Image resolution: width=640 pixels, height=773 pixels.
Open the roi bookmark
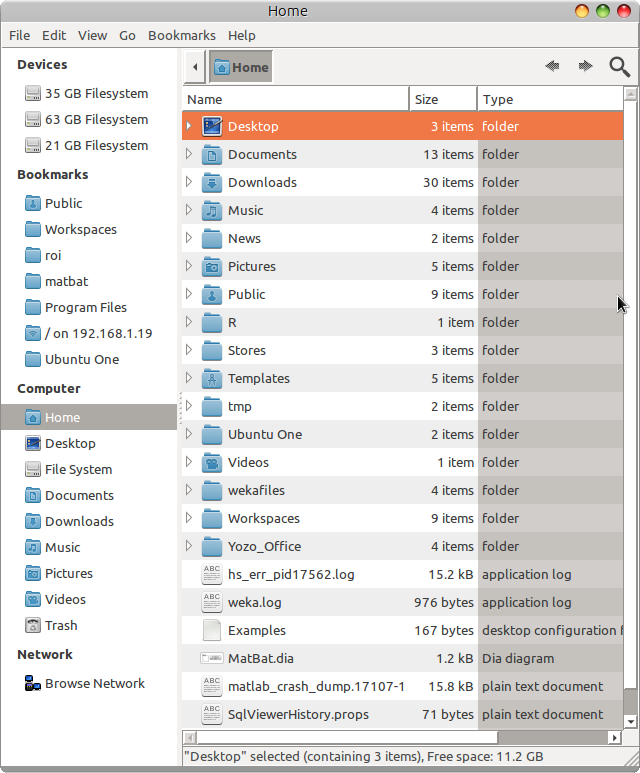pyautogui.click(x=53, y=255)
